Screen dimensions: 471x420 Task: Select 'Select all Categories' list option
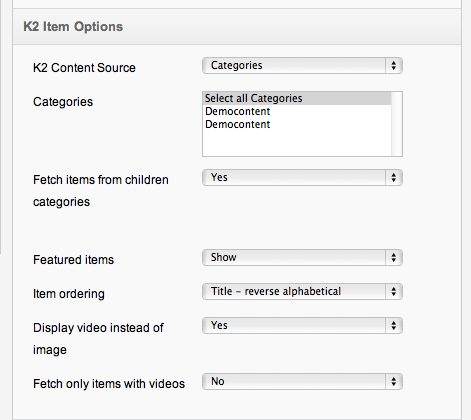[297, 98]
